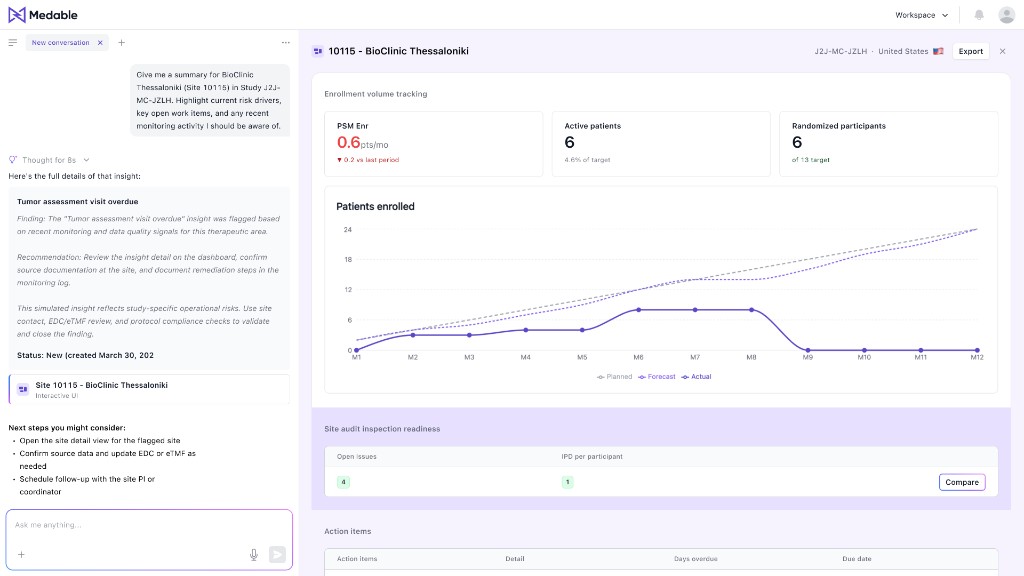Click the Status: New created March 30 text
The image size is (1024, 576).
pyautogui.click(x=86, y=355)
